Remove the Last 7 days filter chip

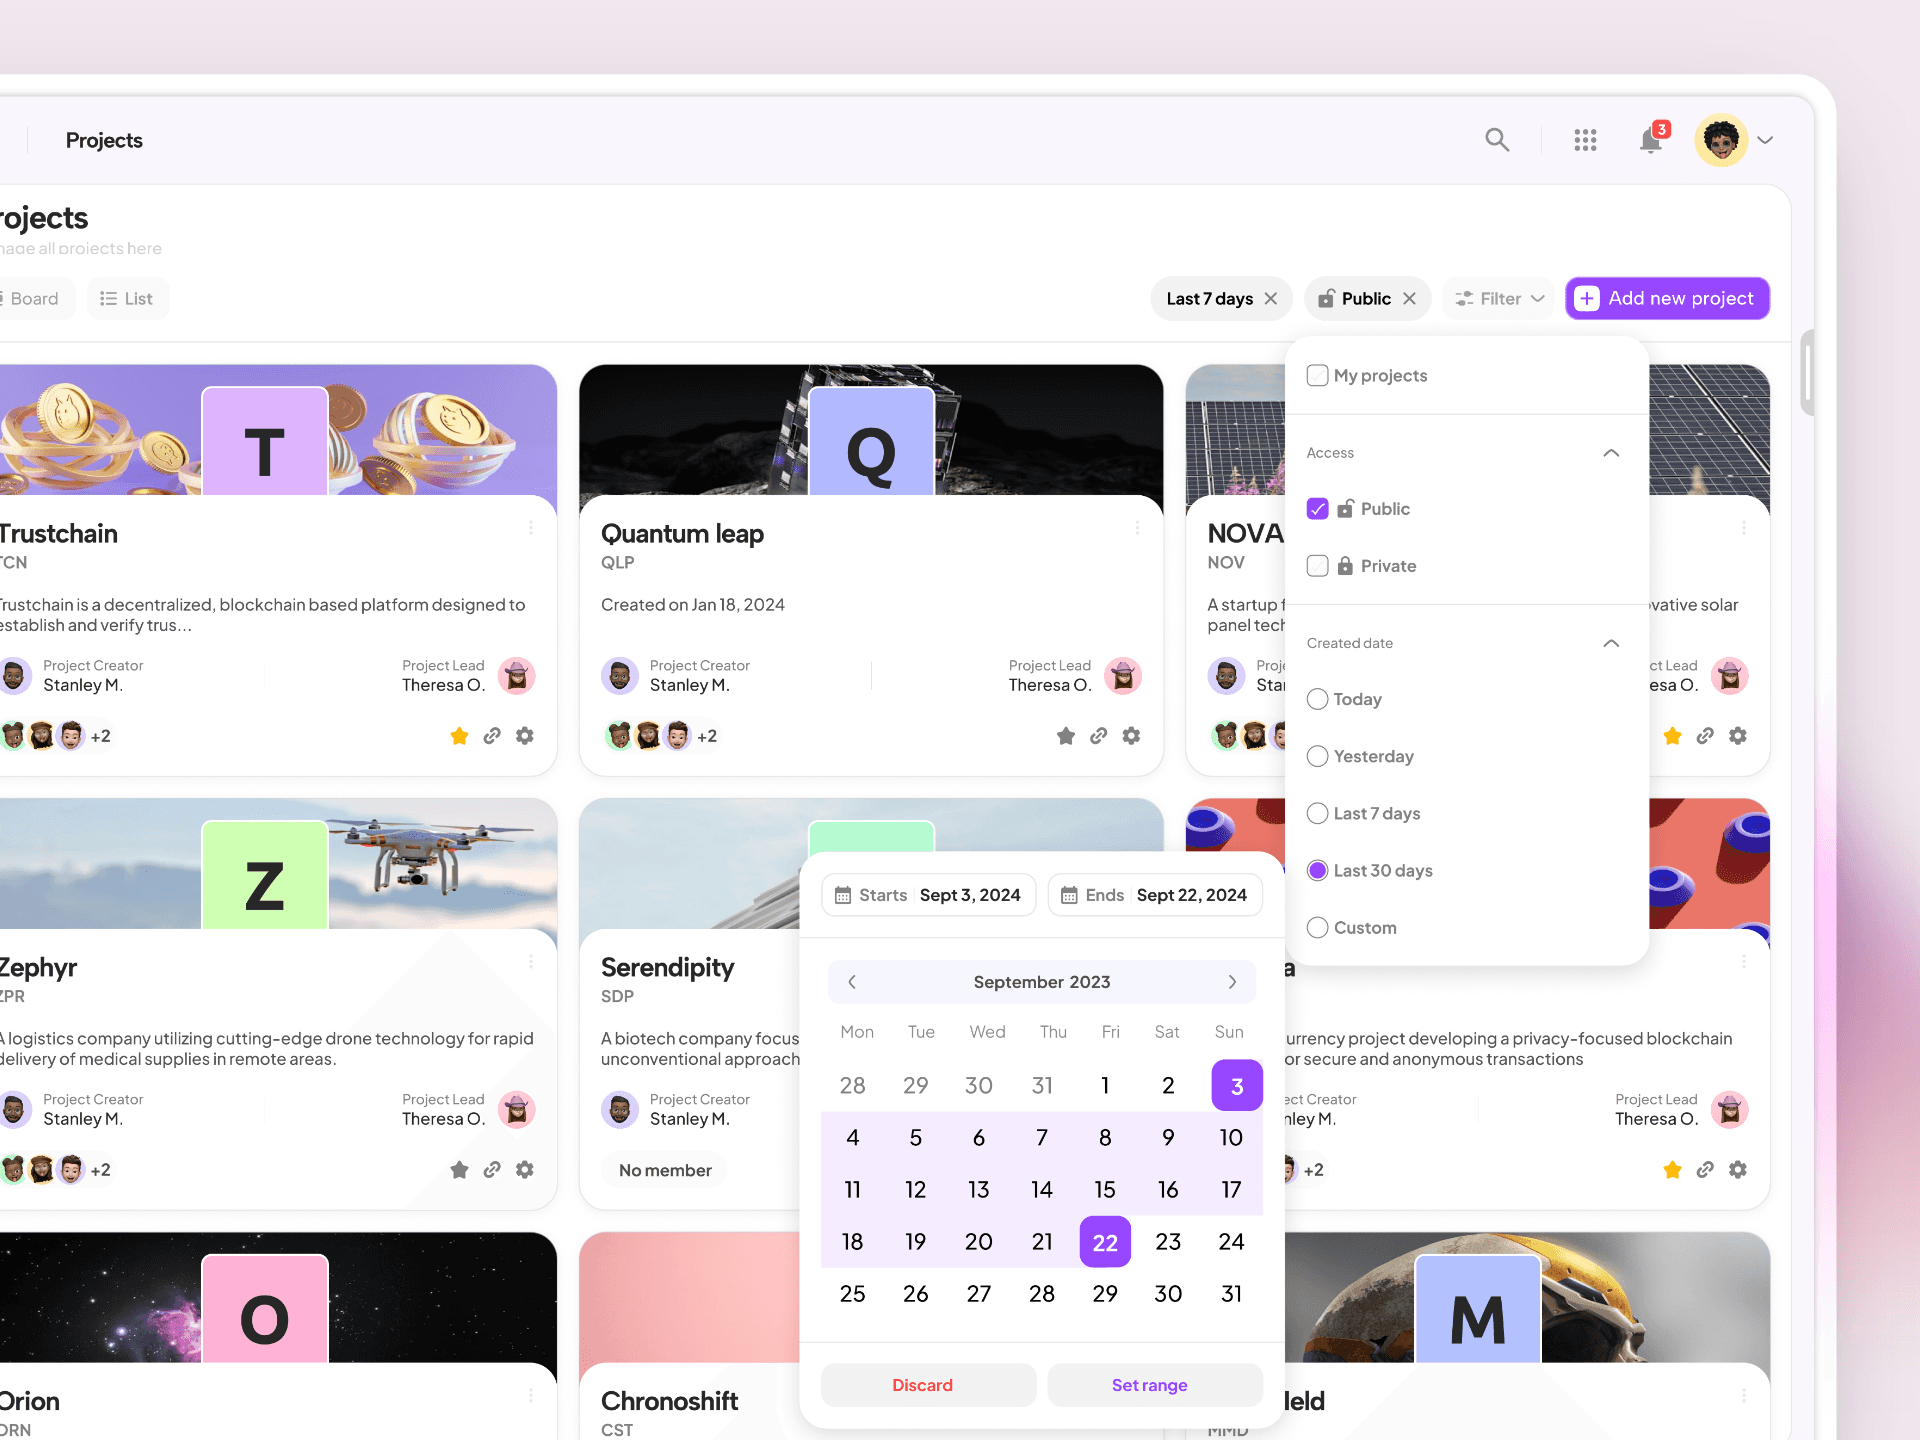1271,299
